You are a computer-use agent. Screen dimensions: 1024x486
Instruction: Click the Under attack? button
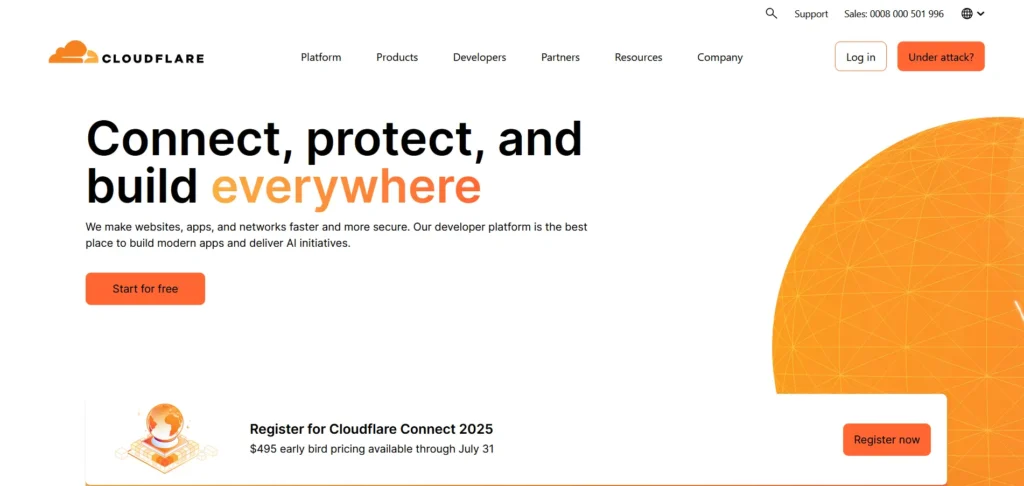click(940, 57)
